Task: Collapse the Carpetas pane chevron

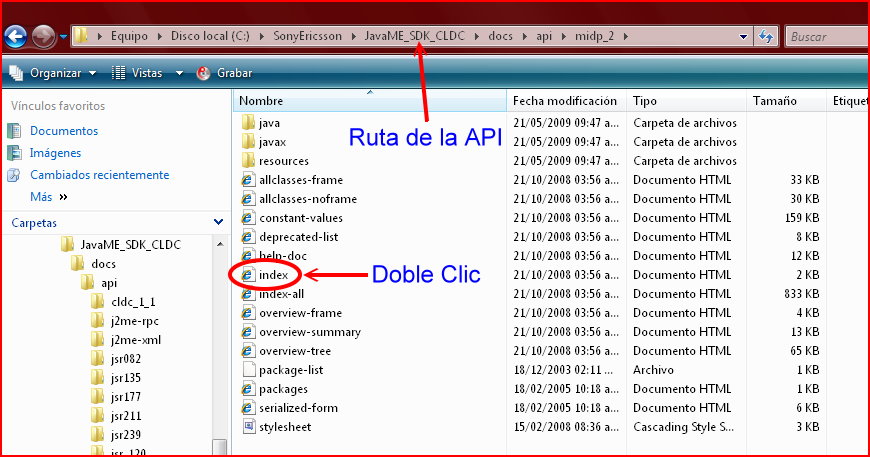Action: 219,222
